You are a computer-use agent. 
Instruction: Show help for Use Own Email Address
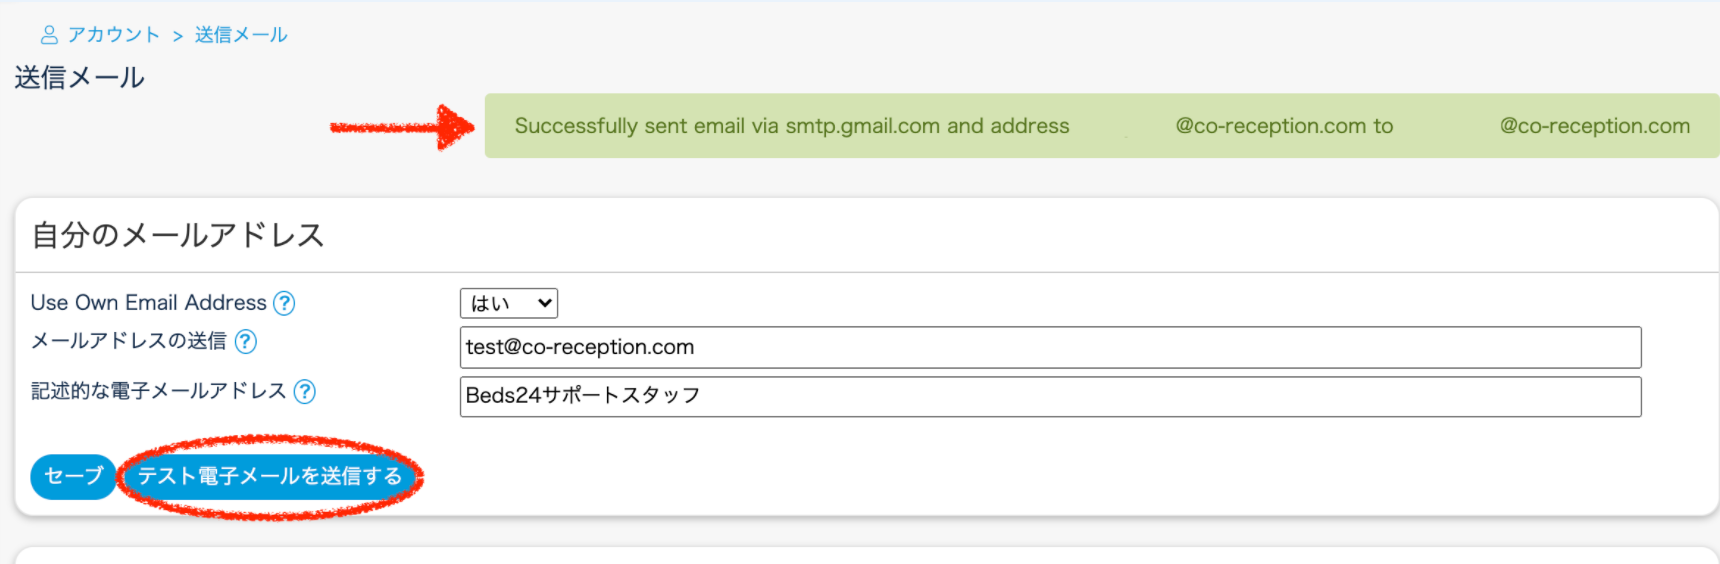(284, 303)
